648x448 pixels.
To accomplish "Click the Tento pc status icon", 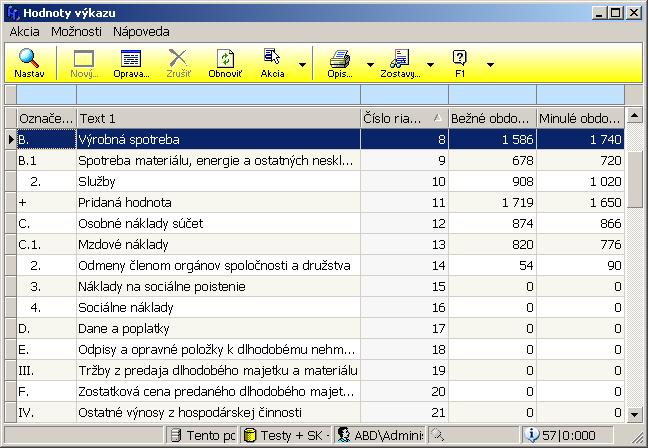I will point(176,435).
